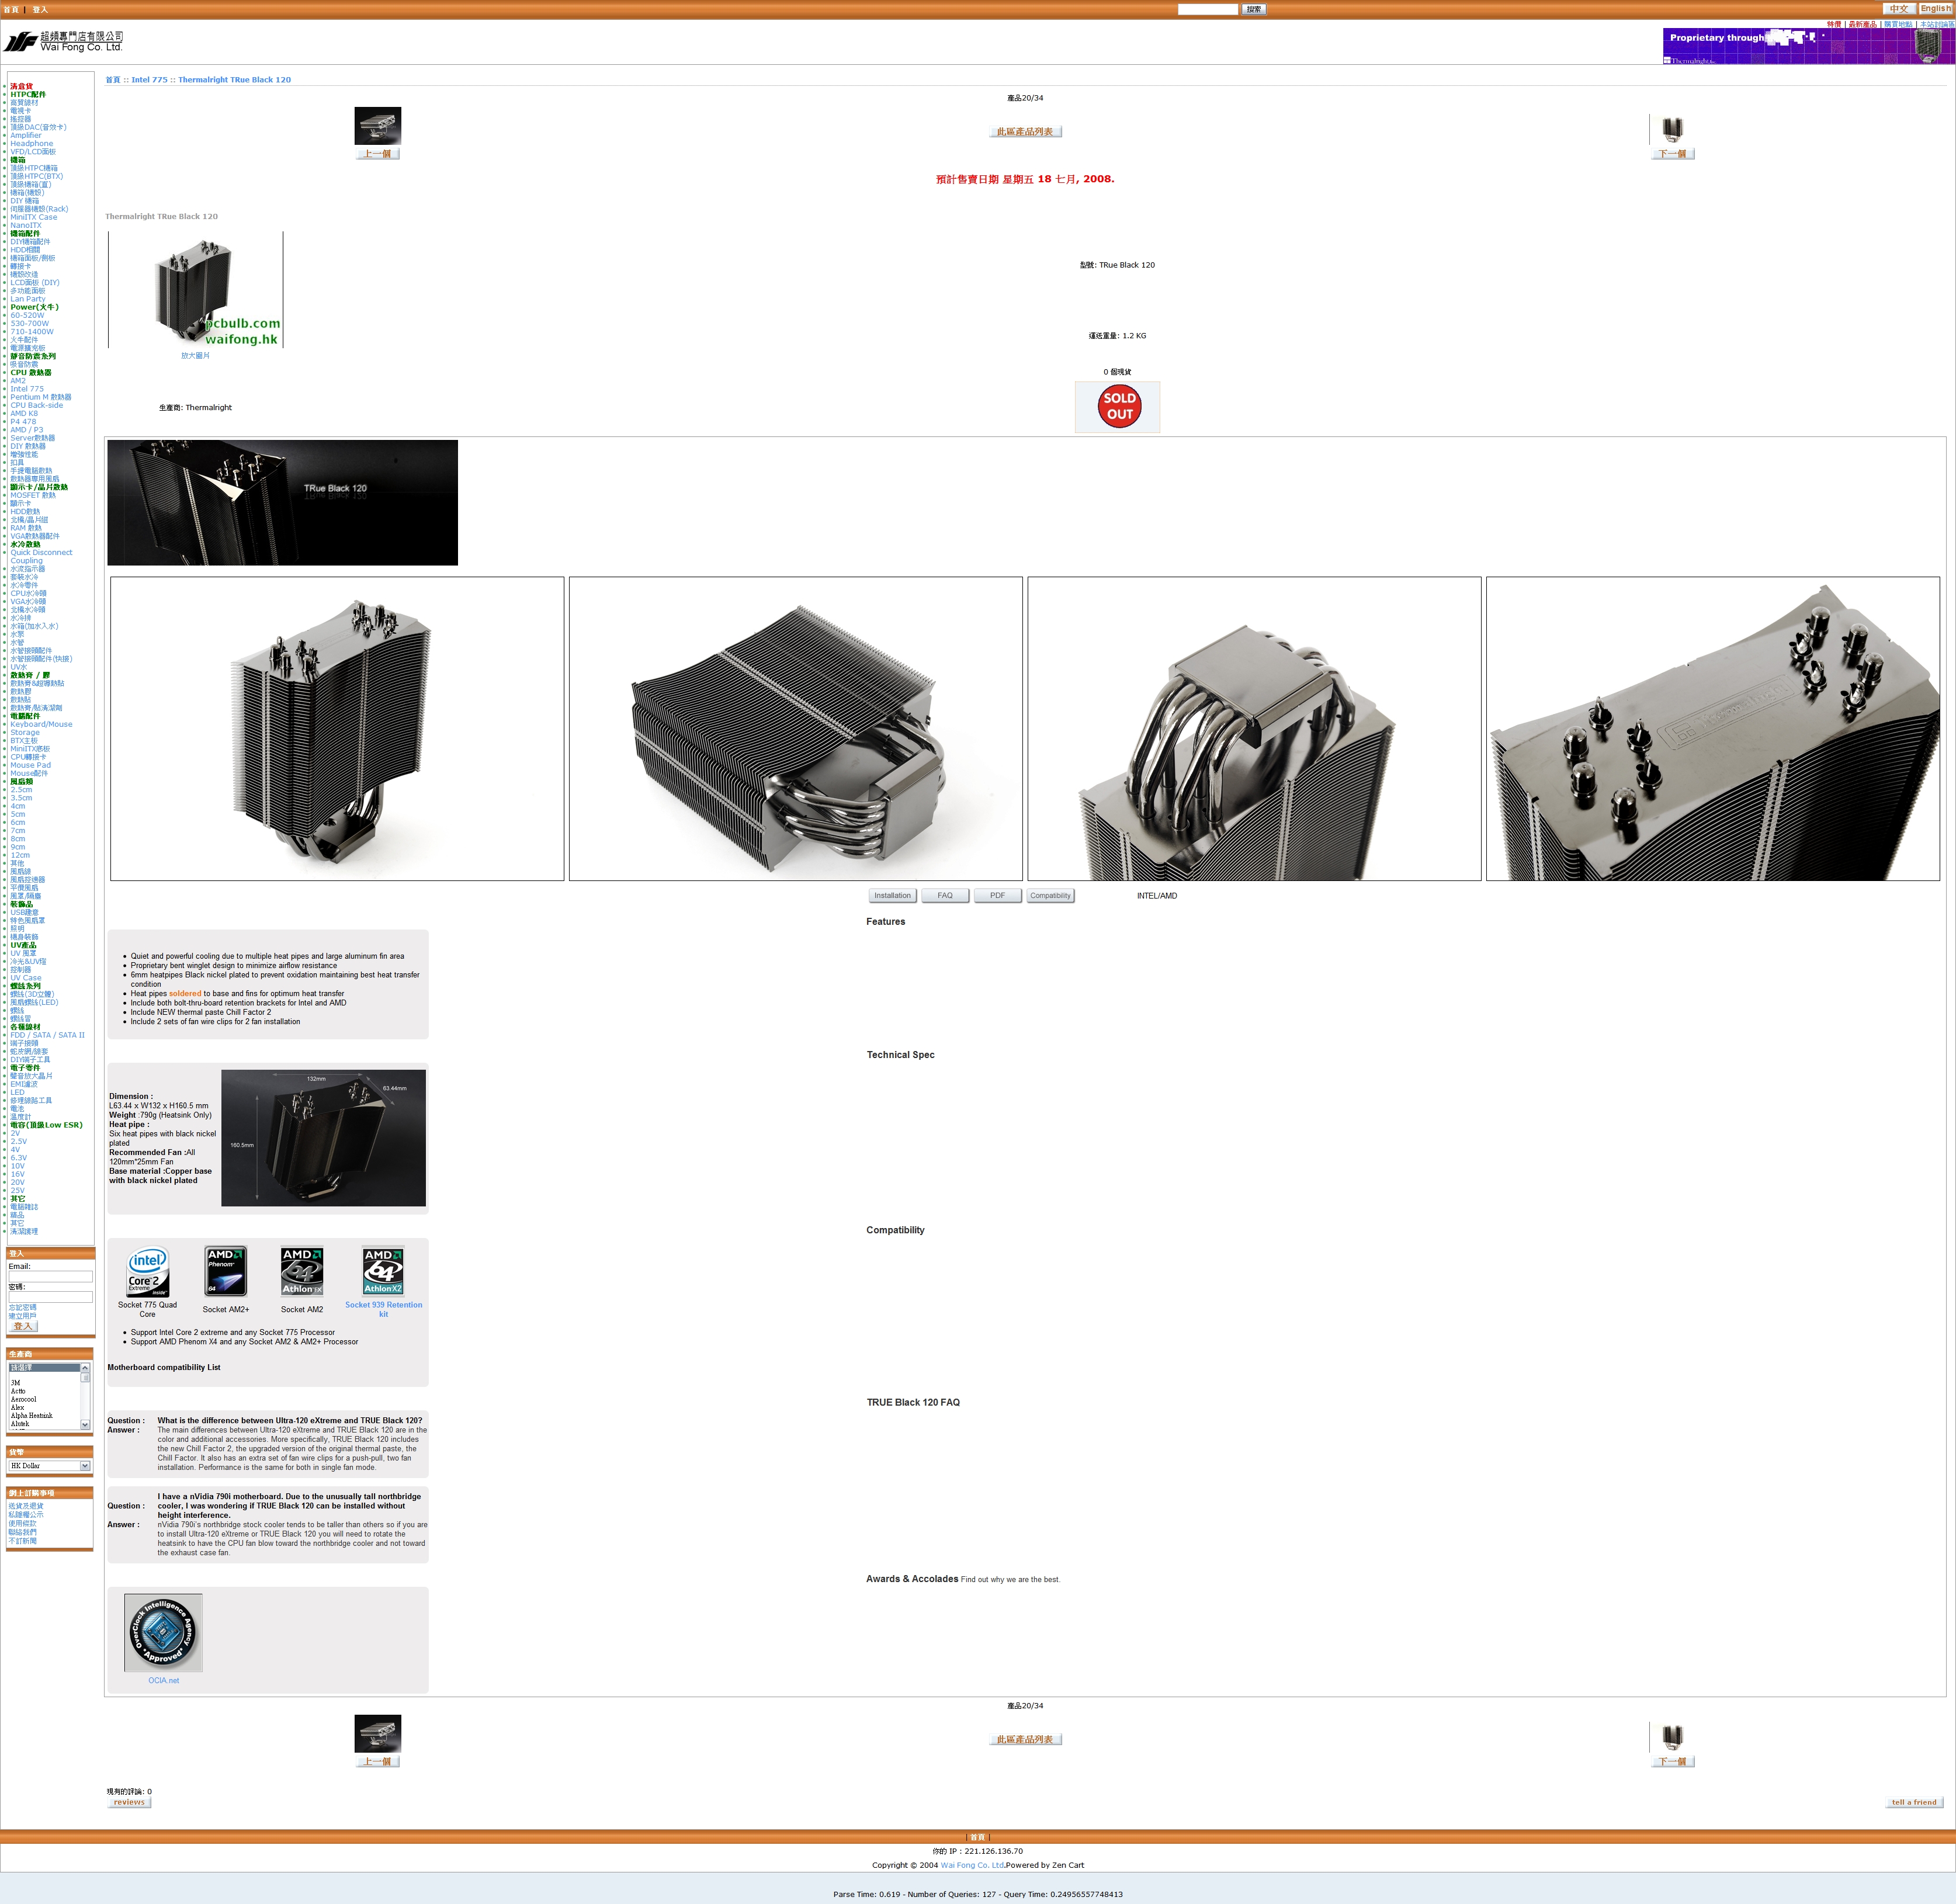The width and height of the screenshot is (1956, 1904).
Task: Open the Installation tab
Action: pyautogui.click(x=892, y=896)
